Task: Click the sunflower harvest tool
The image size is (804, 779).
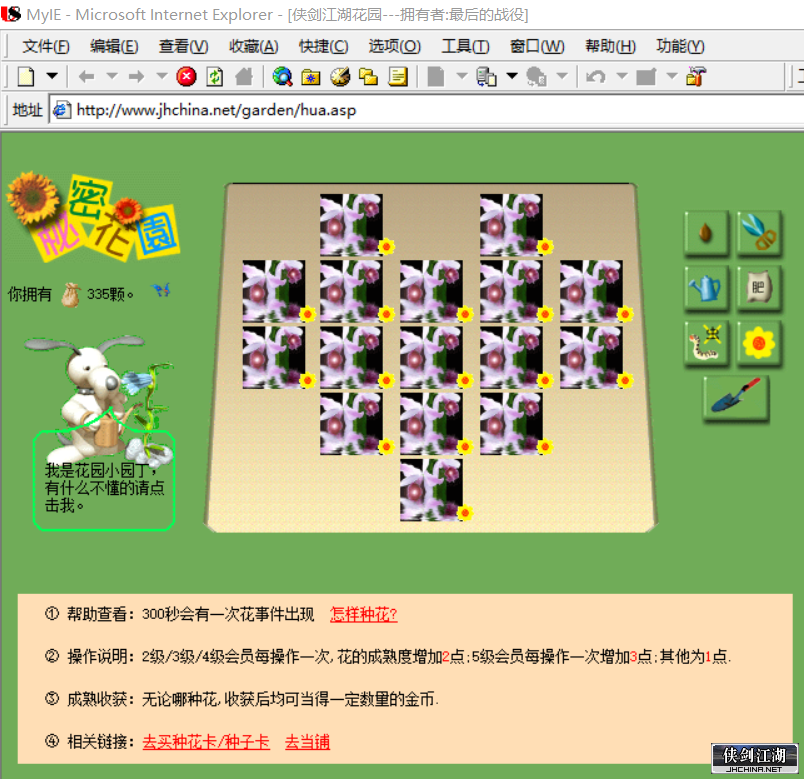Action: click(x=759, y=343)
